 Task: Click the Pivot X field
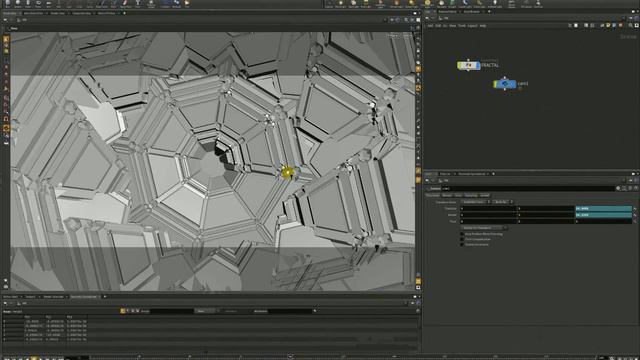pyautogui.click(x=489, y=221)
